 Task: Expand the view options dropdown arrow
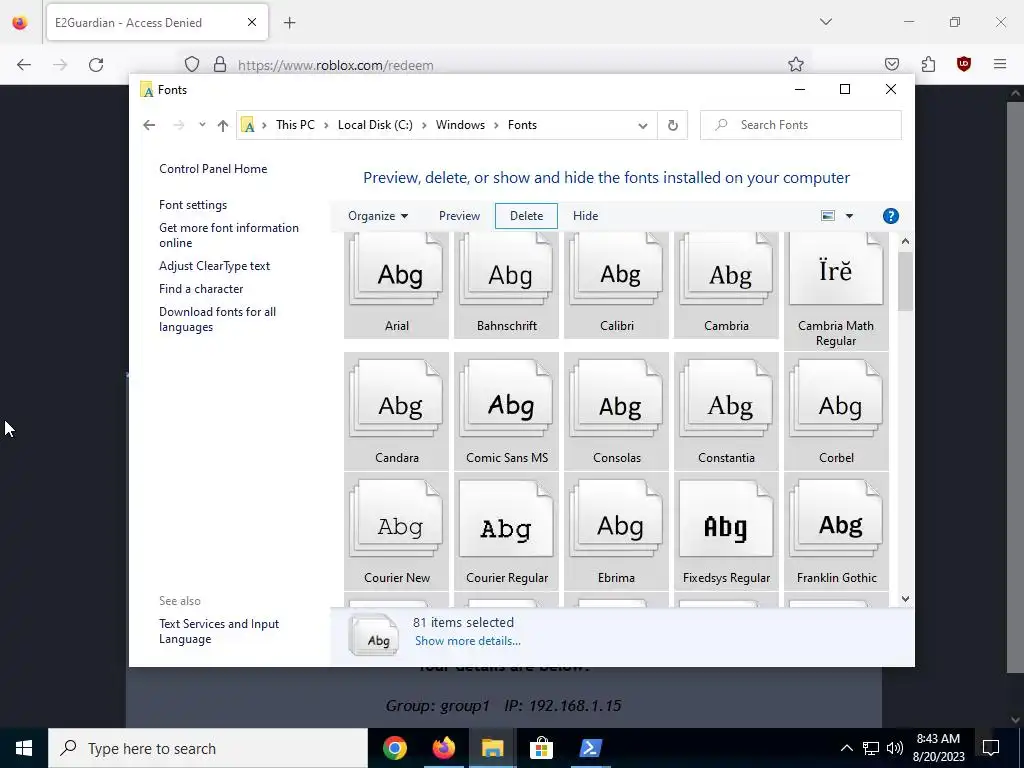(x=849, y=216)
